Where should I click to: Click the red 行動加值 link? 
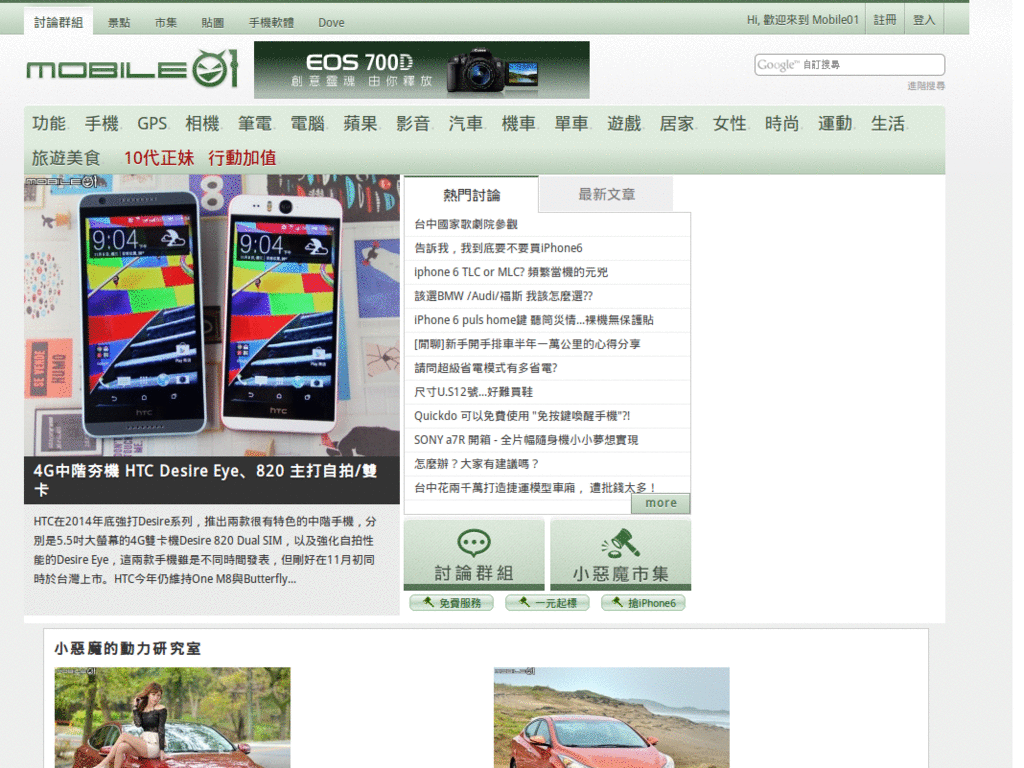tap(242, 158)
